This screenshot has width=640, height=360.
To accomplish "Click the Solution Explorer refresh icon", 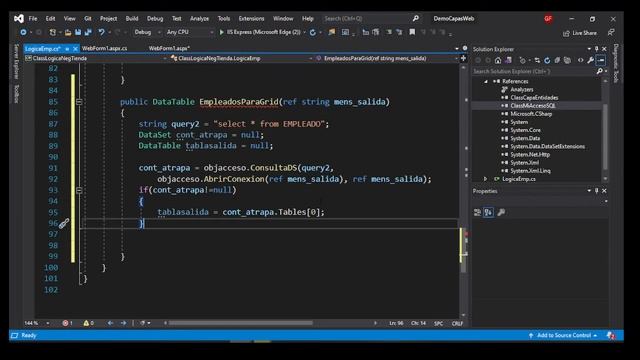I will tap(547, 60).
